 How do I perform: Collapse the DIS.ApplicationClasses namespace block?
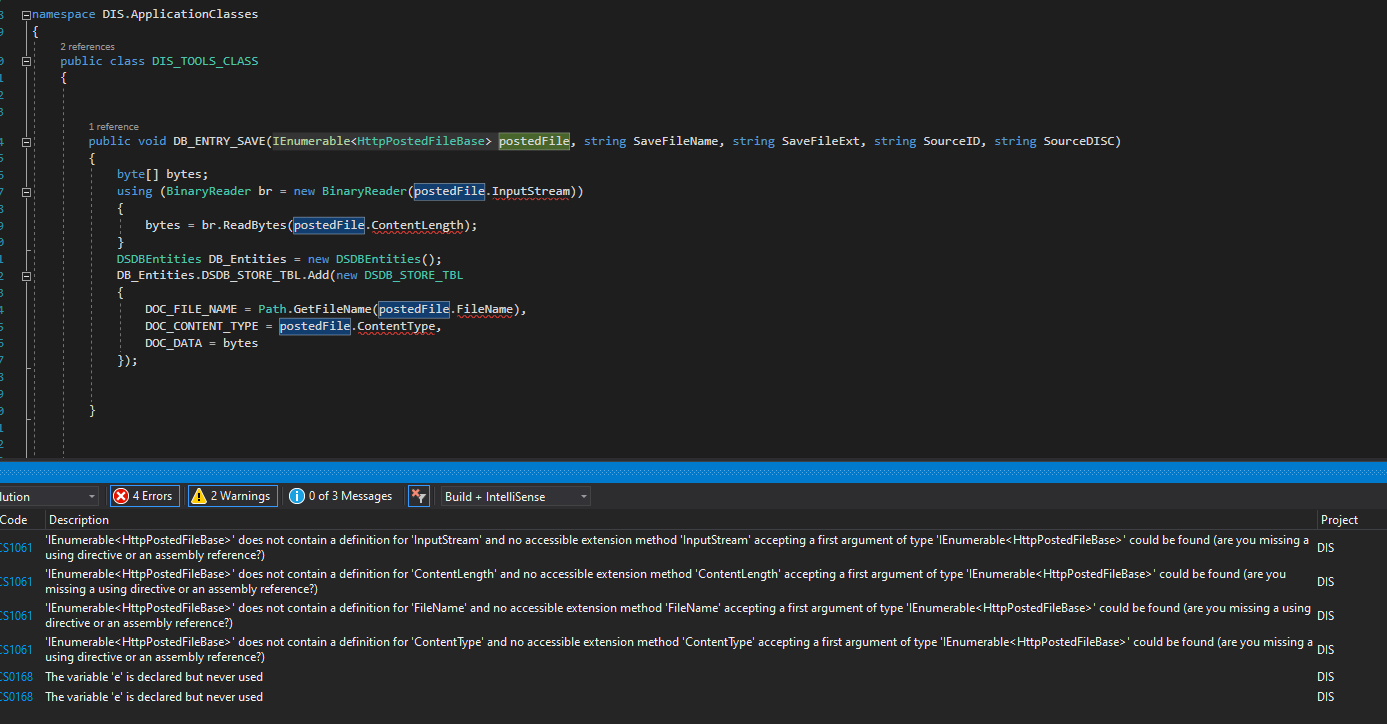click(26, 15)
